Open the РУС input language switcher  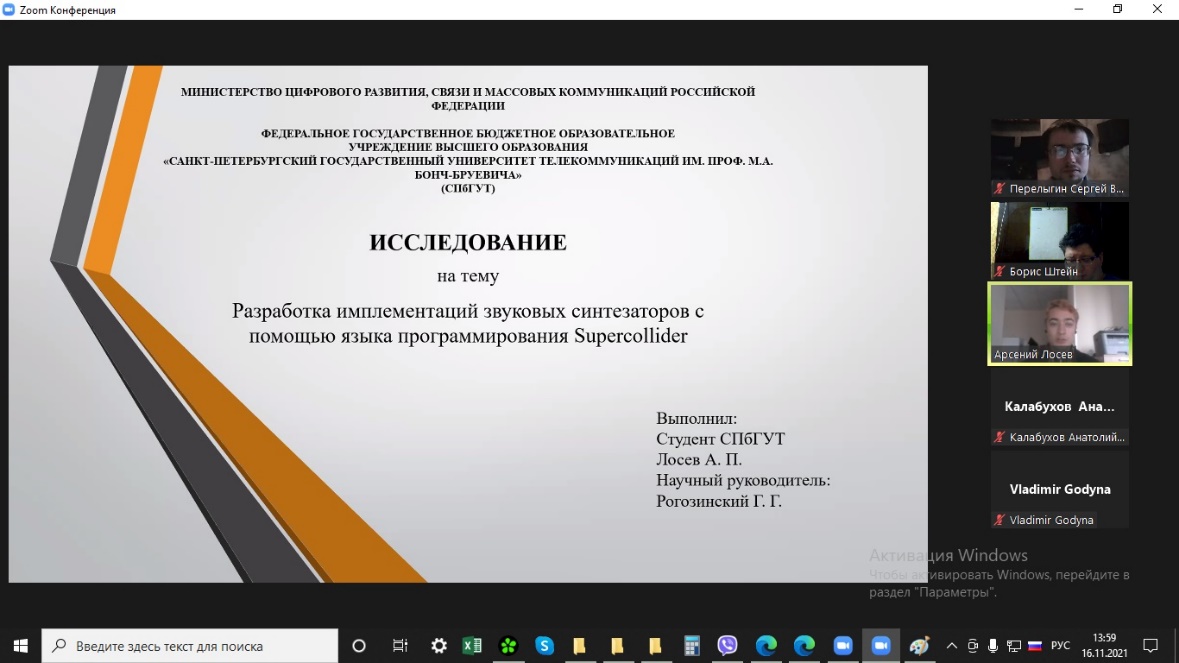tap(1060, 646)
